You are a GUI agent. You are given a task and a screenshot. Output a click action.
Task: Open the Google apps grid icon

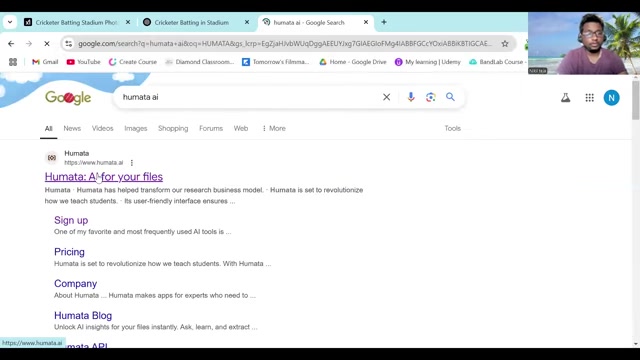(589, 98)
